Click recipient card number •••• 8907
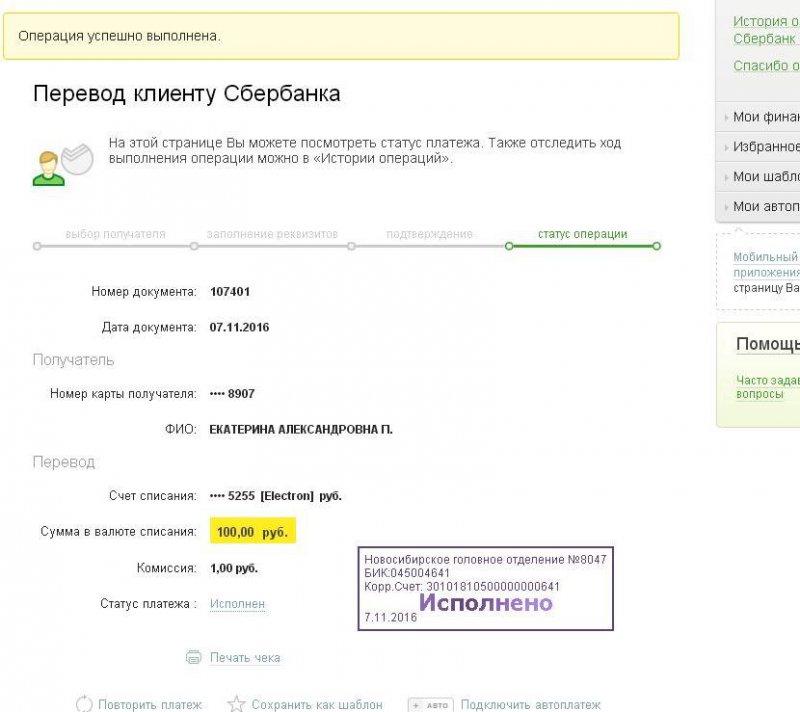This screenshot has width=800, height=712. point(232,394)
